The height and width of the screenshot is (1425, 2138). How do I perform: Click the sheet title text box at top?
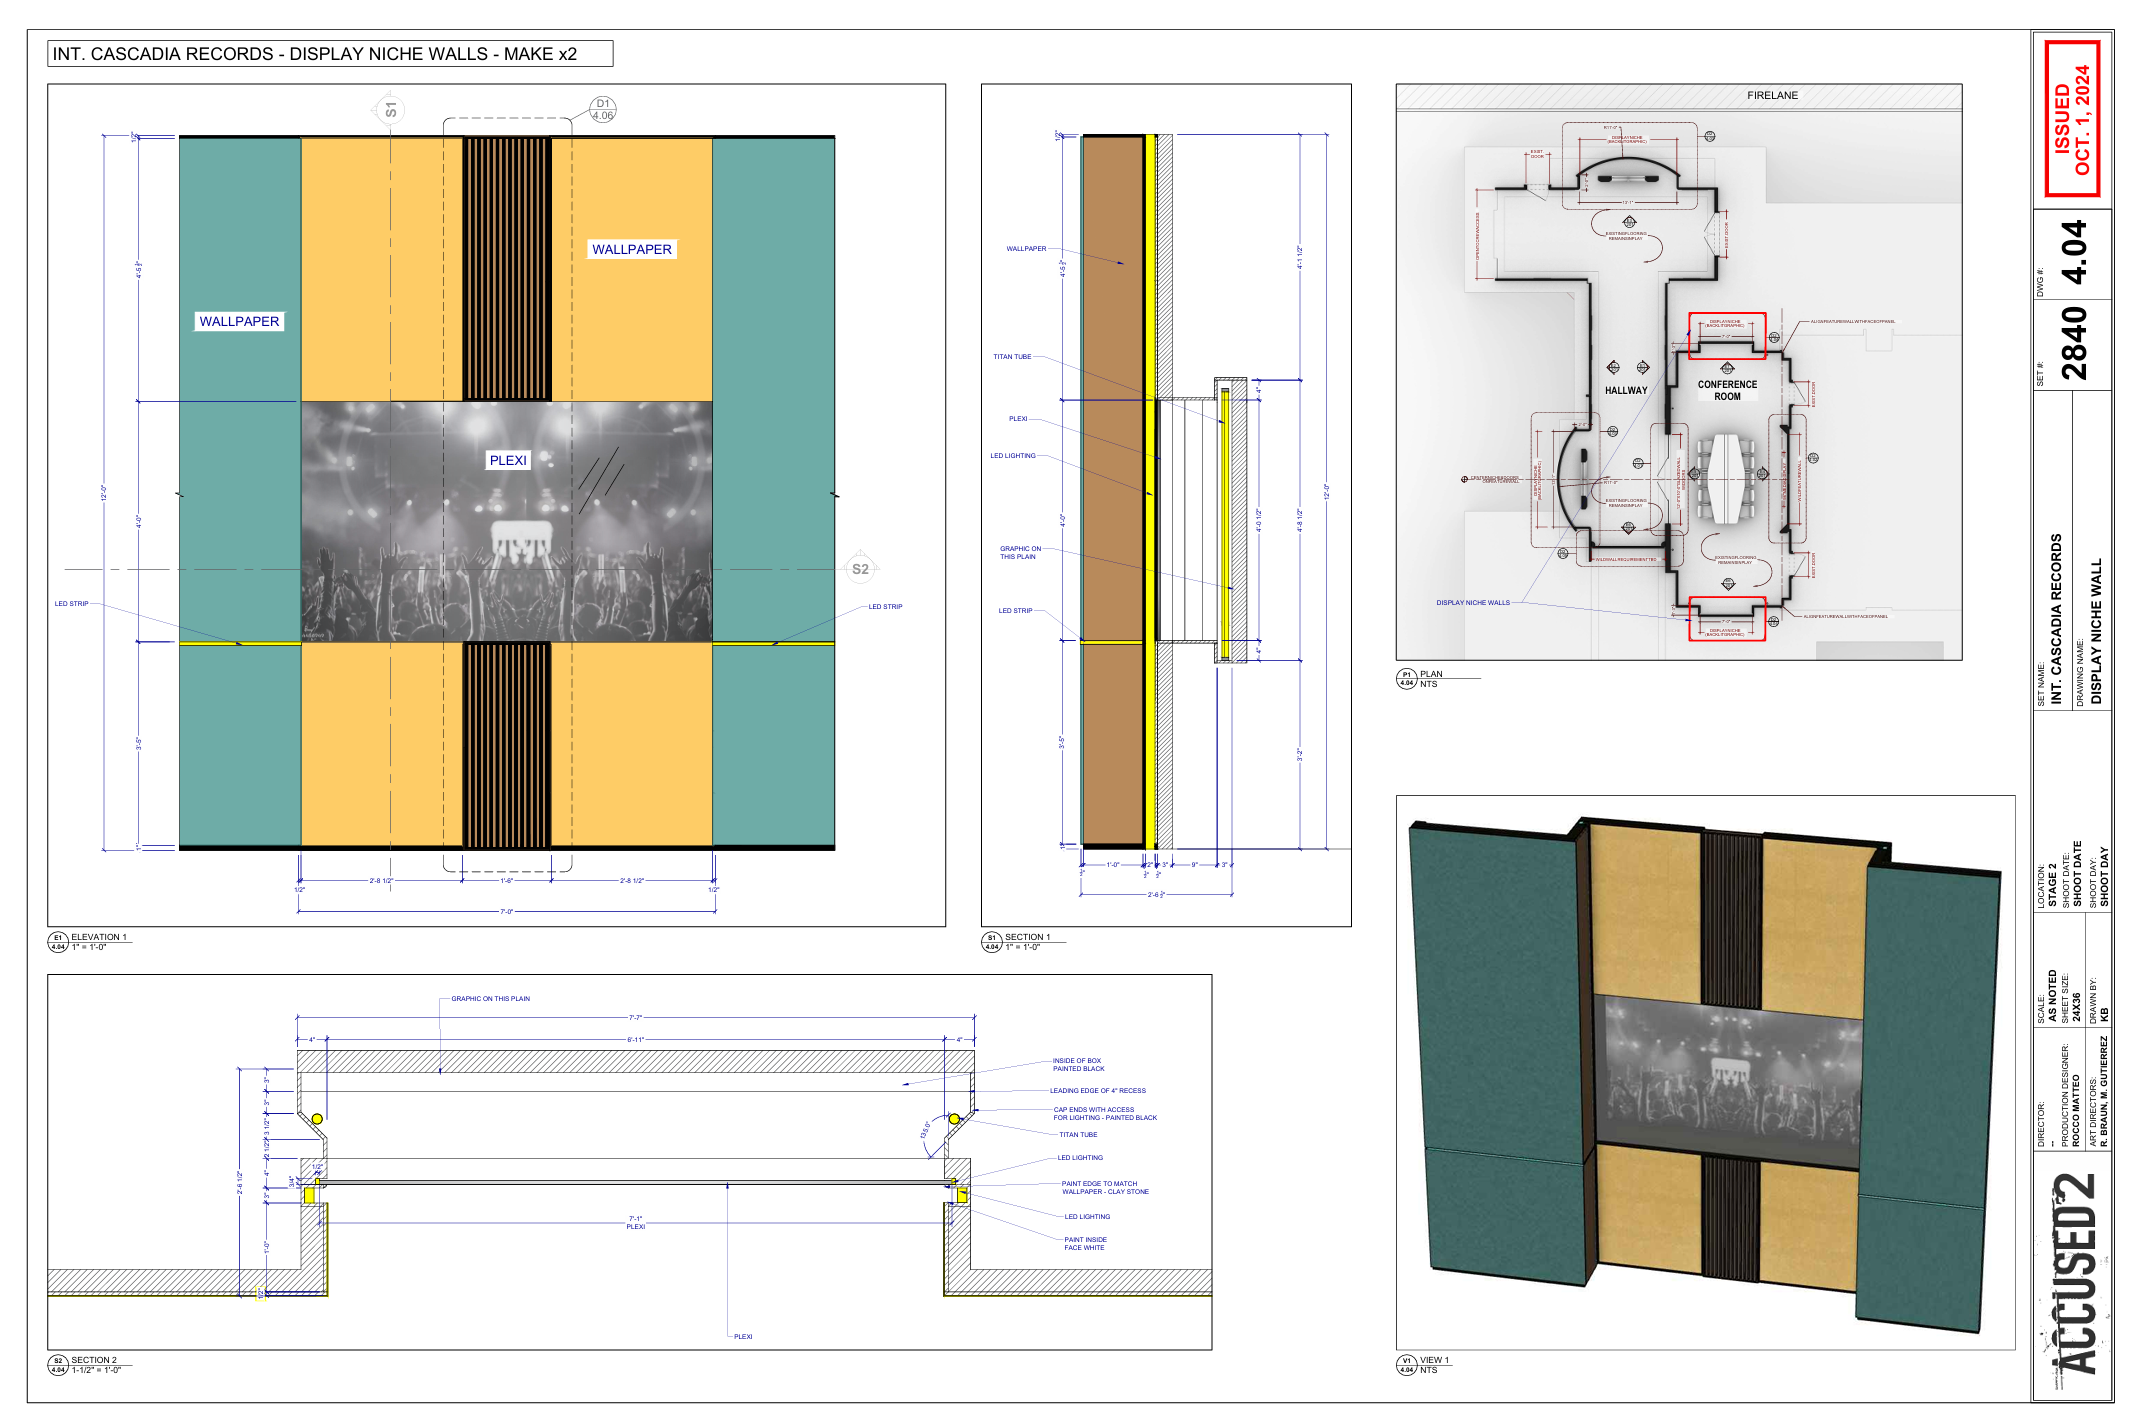click(x=330, y=54)
